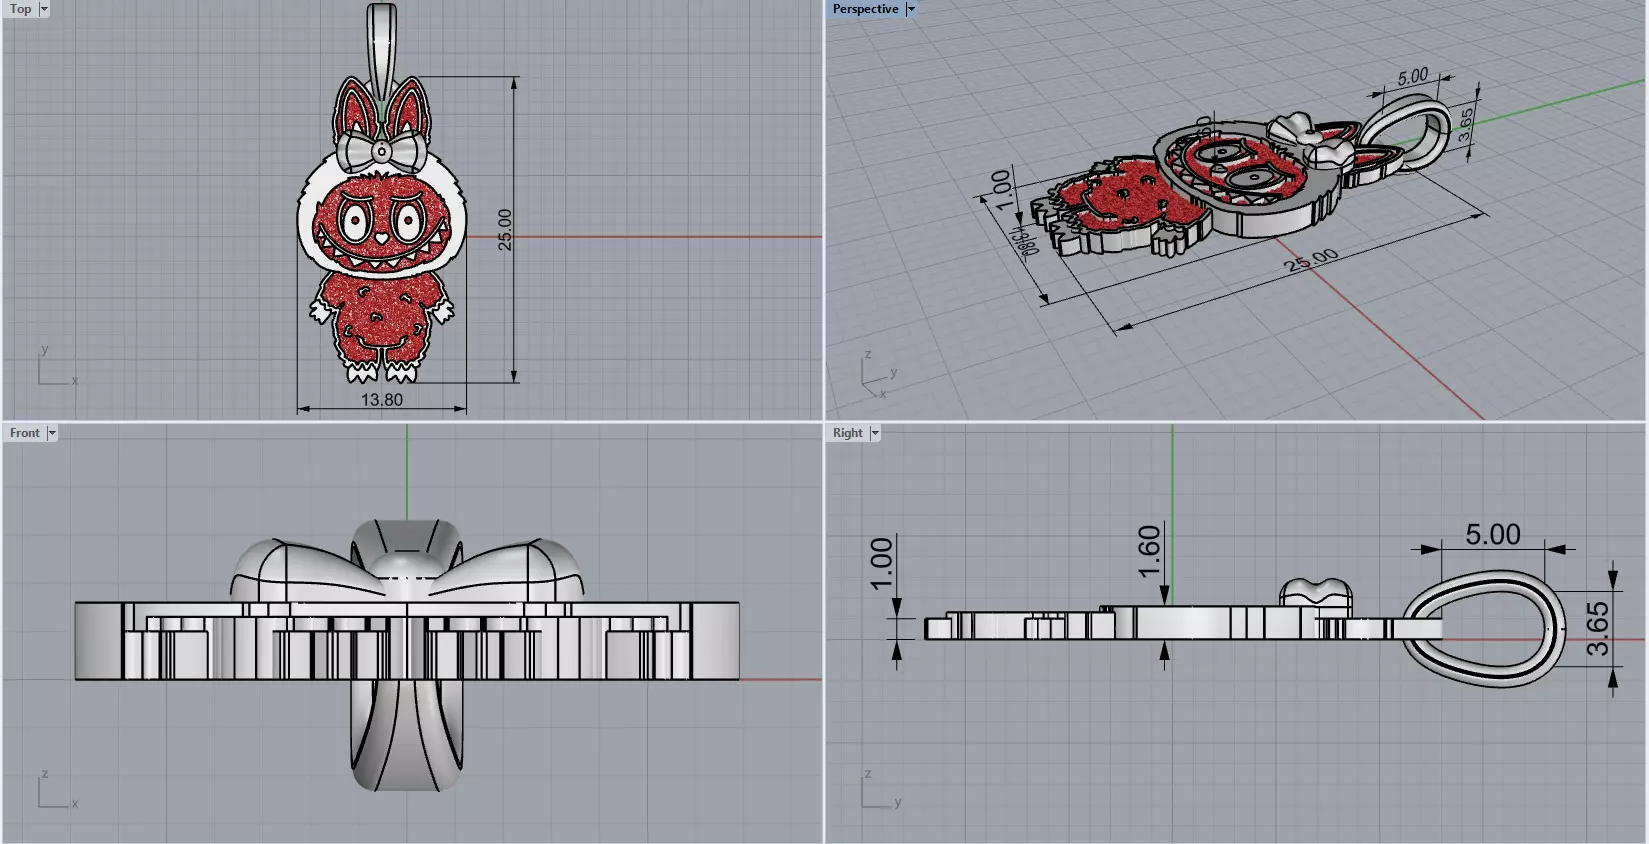The height and width of the screenshot is (844, 1649).
Task: Open the Perspective viewport title label
Action: (x=865, y=9)
